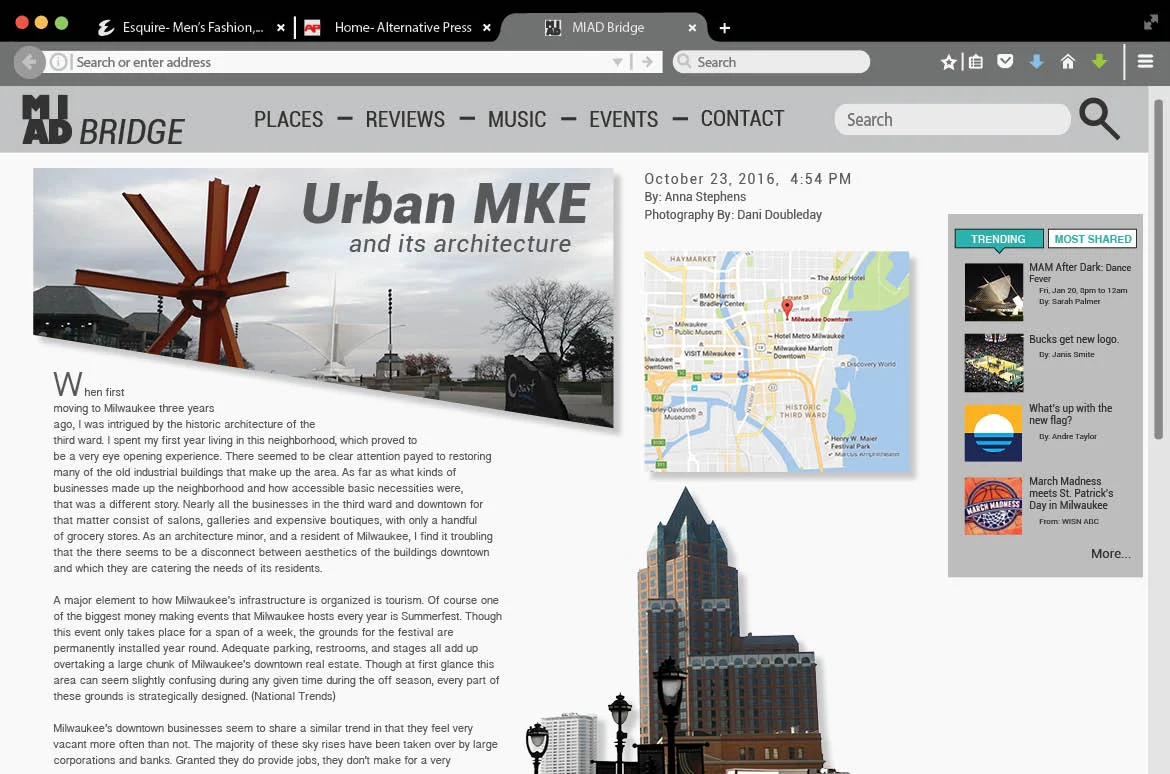Click By: Janis Smite byline
The width and height of the screenshot is (1170, 774).
1066,355
